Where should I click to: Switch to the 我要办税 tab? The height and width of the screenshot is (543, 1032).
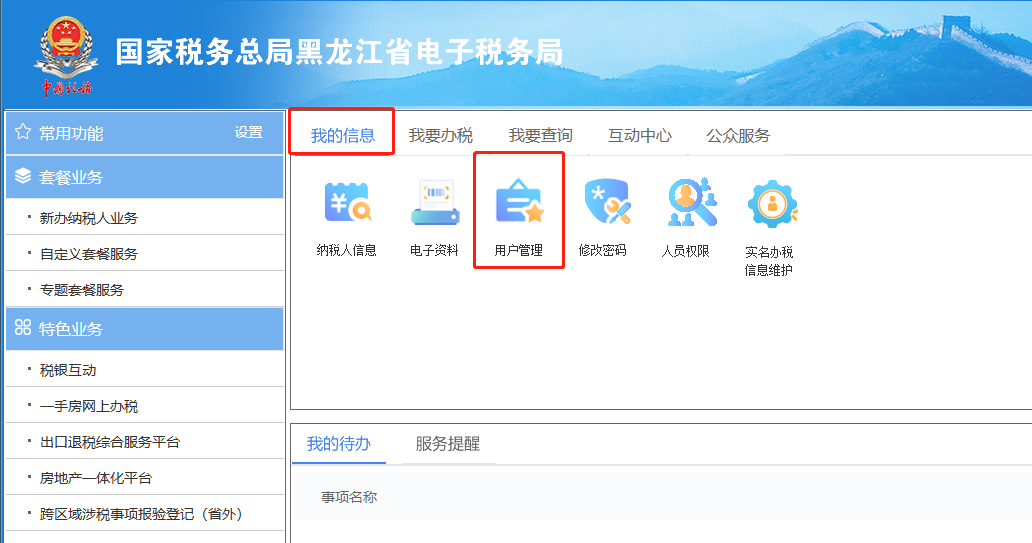tap(440, 136)
